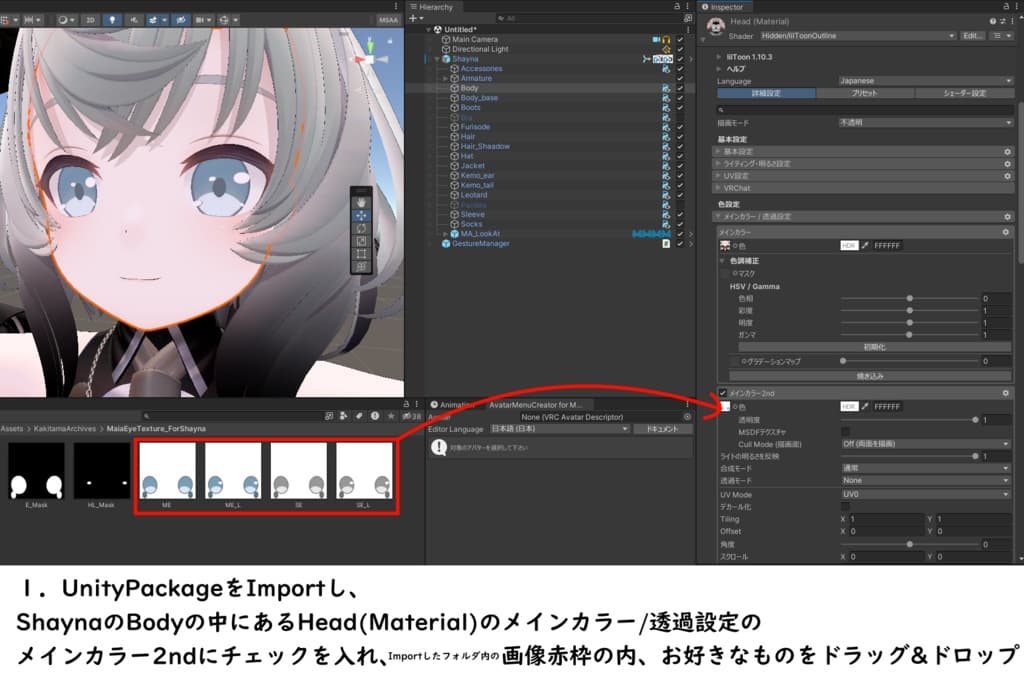Enable the メインカラー2nd checkbox
1024x679 pixels.
click(722, 393)
